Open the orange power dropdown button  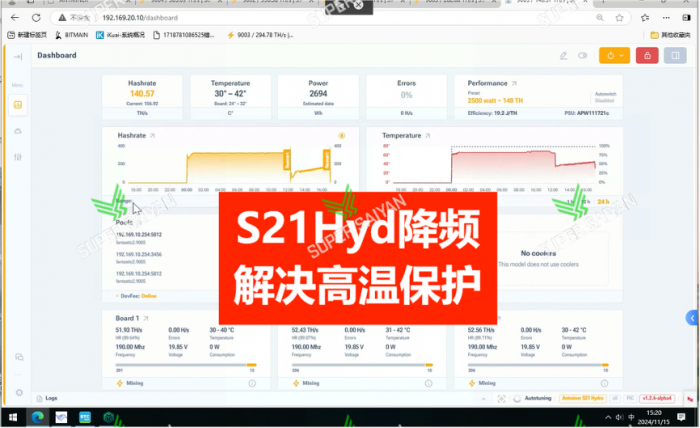click(614, 56)
